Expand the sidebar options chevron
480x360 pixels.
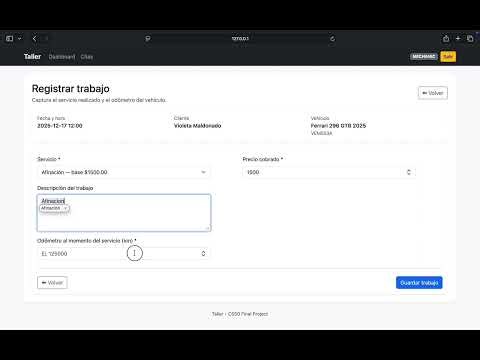pyautogui.click(x=20, y=39)
